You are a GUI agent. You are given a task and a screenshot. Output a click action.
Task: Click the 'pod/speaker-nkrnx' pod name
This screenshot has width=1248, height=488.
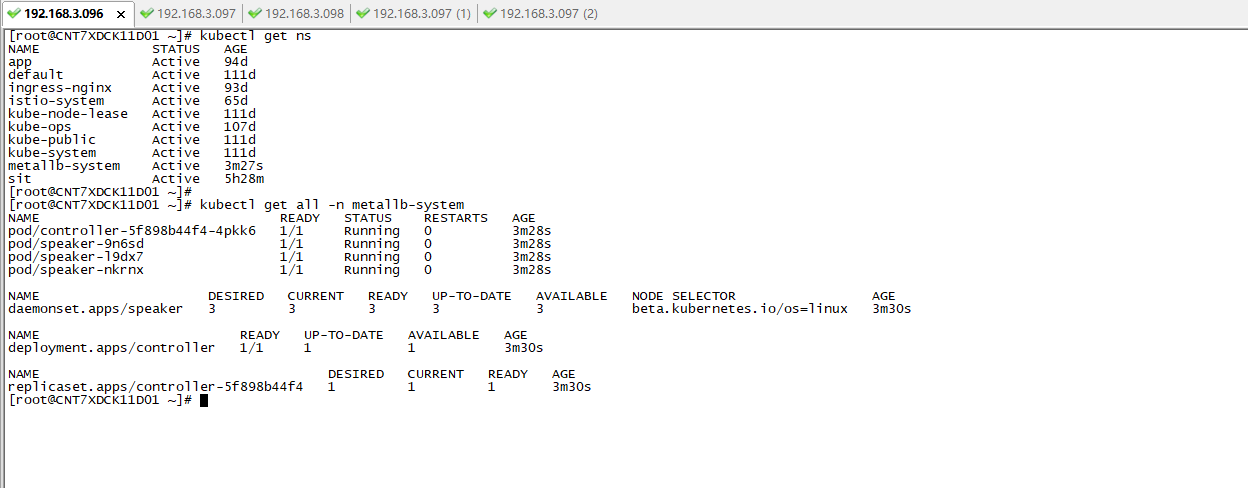76,270
